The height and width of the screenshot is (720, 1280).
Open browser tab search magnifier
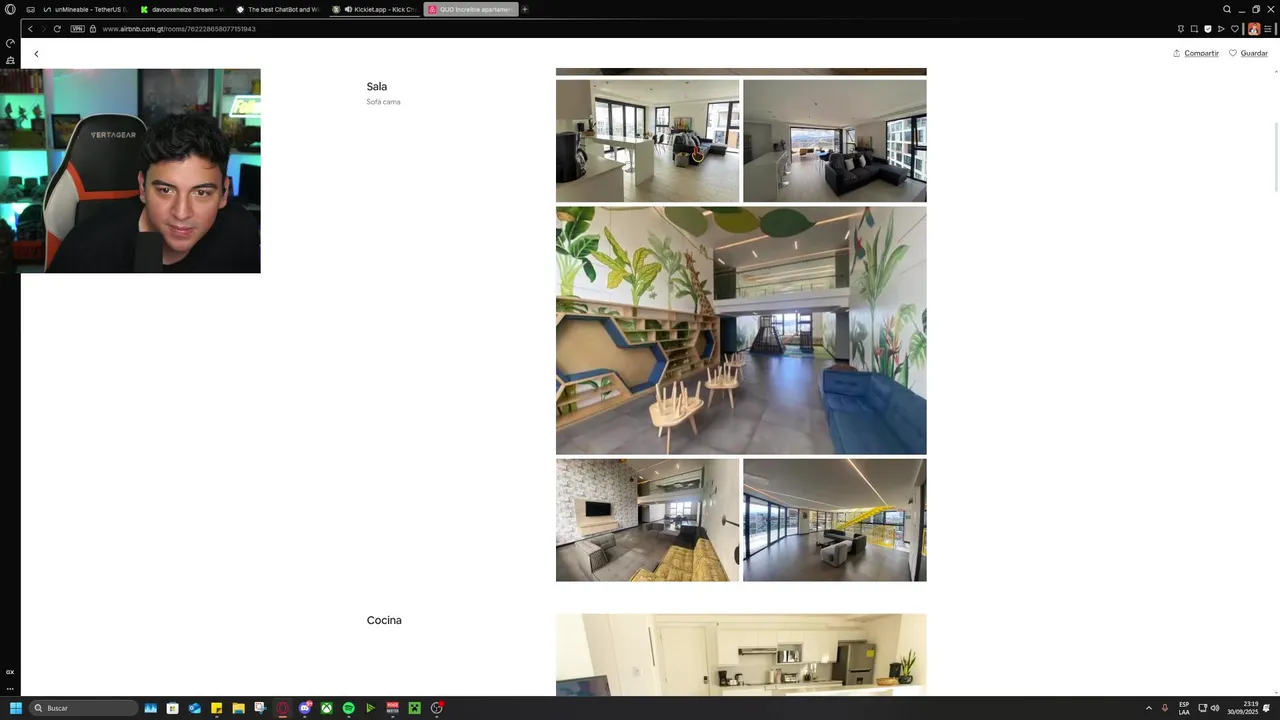[1227, 9]
